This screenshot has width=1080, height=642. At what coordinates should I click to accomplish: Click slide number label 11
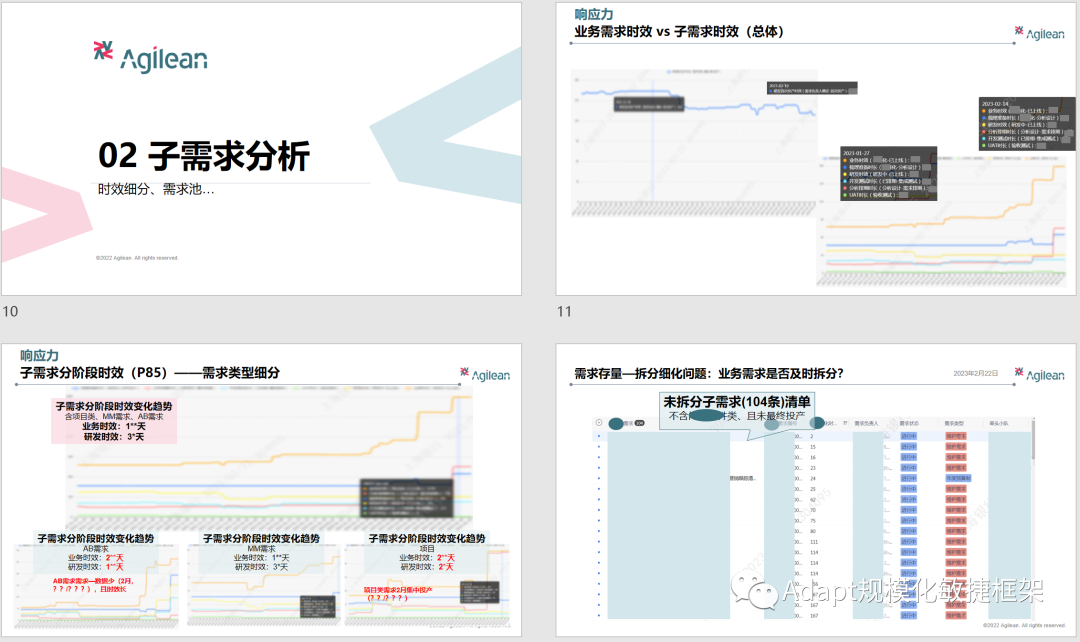pos(565,311)
